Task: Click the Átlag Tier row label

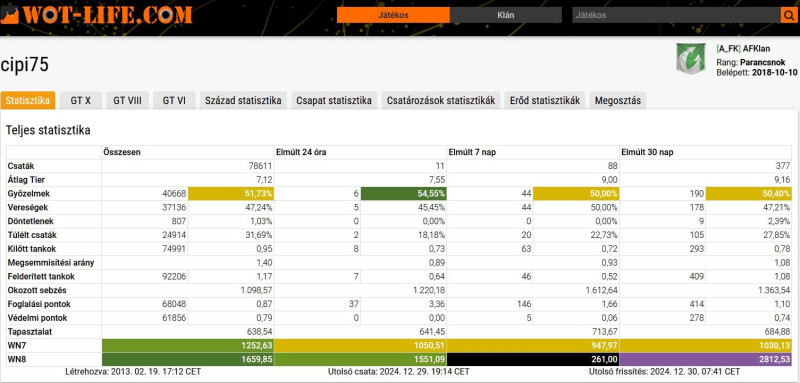Action: (26, 180)
